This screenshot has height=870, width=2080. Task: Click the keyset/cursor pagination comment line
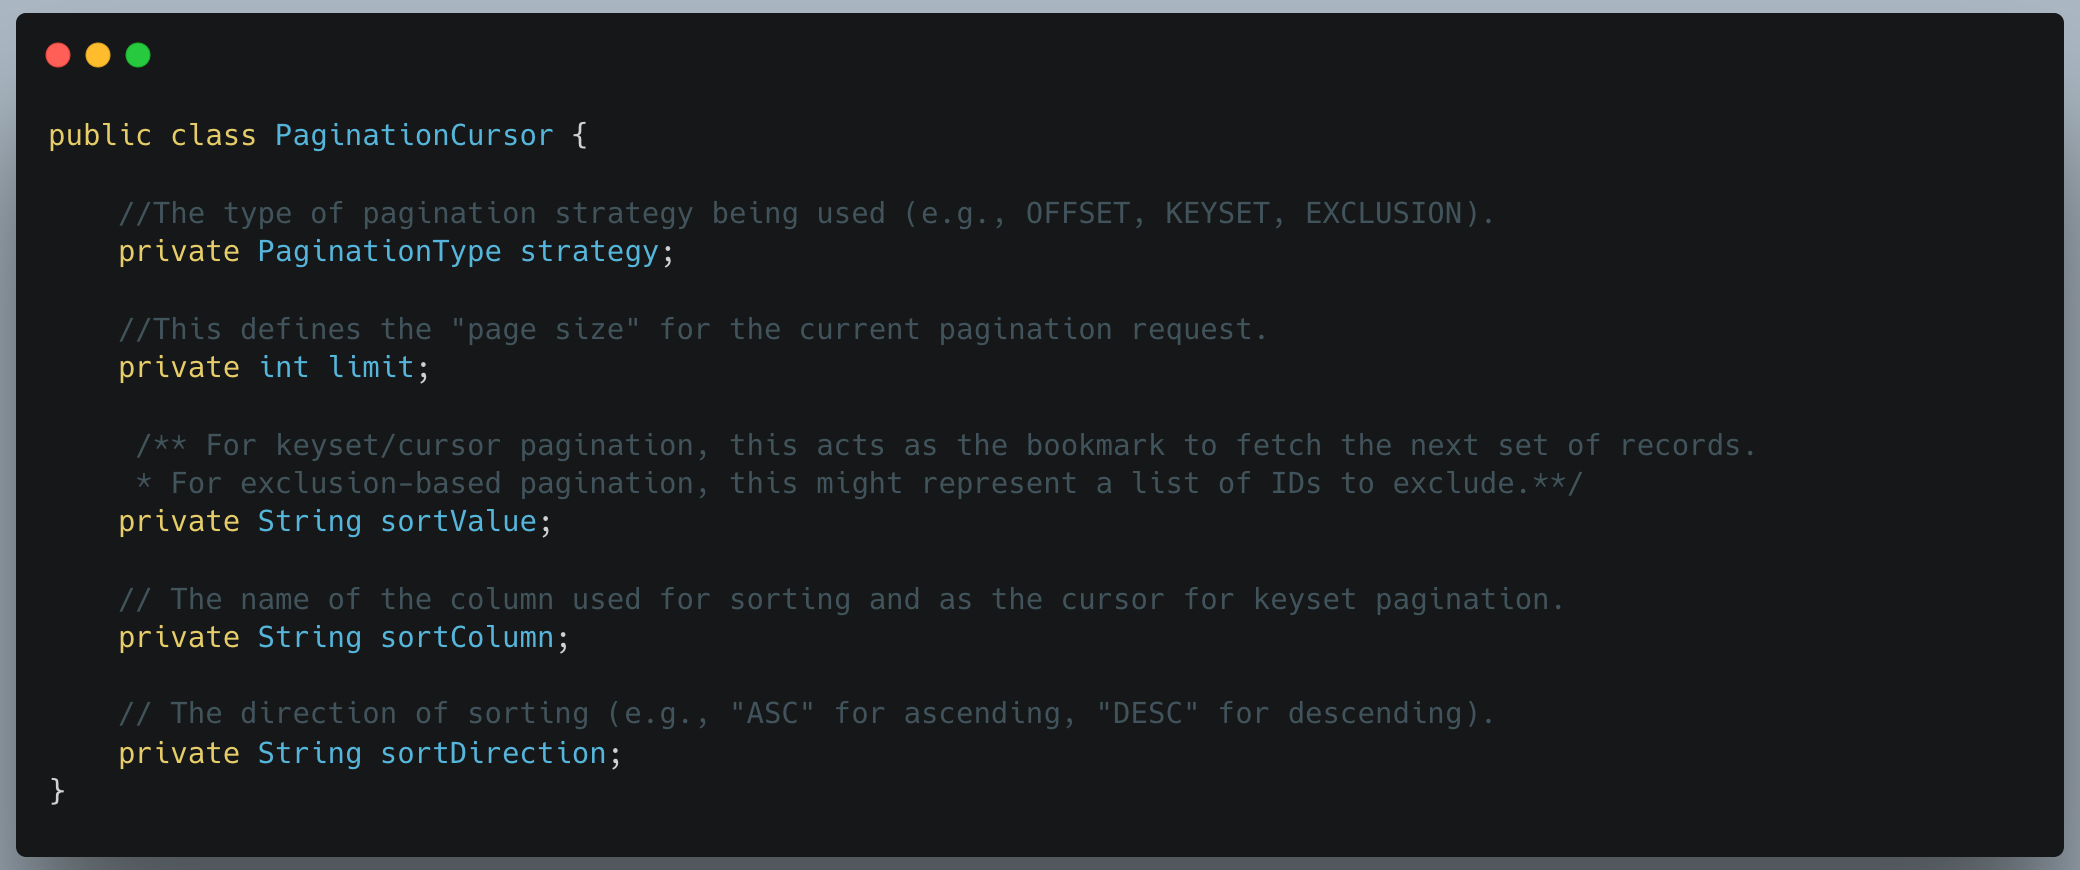point(946,445)
